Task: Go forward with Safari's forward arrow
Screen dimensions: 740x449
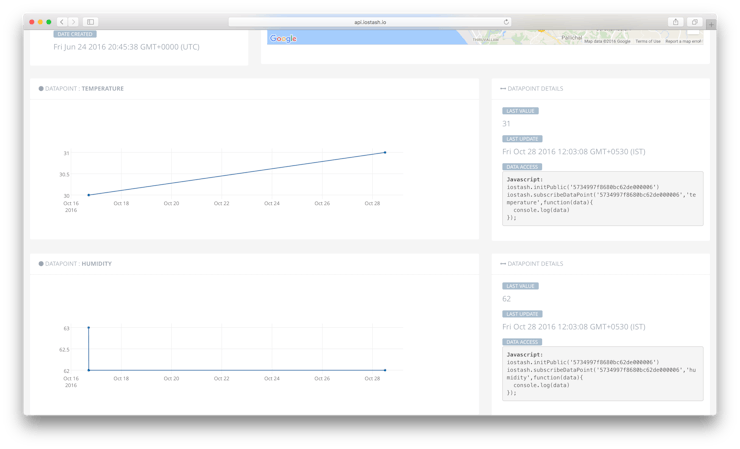Action: pos(73,22)
